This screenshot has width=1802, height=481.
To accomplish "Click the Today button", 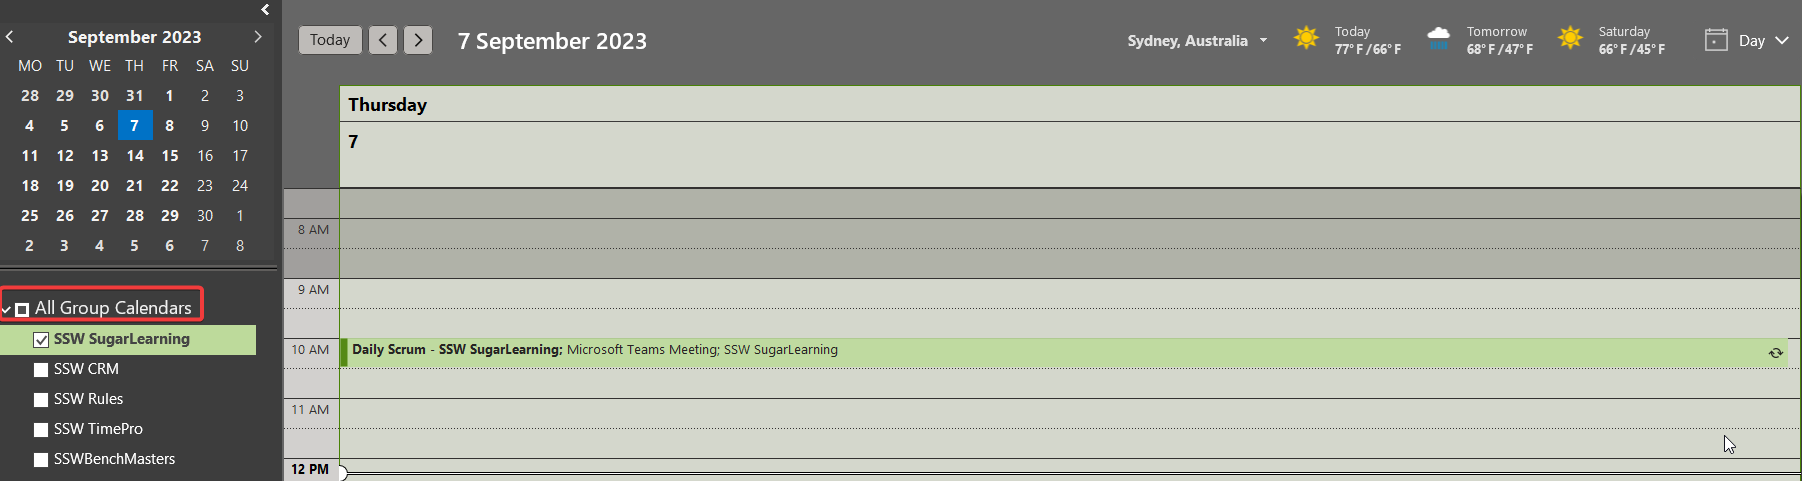I will click(x=330, y=40).
